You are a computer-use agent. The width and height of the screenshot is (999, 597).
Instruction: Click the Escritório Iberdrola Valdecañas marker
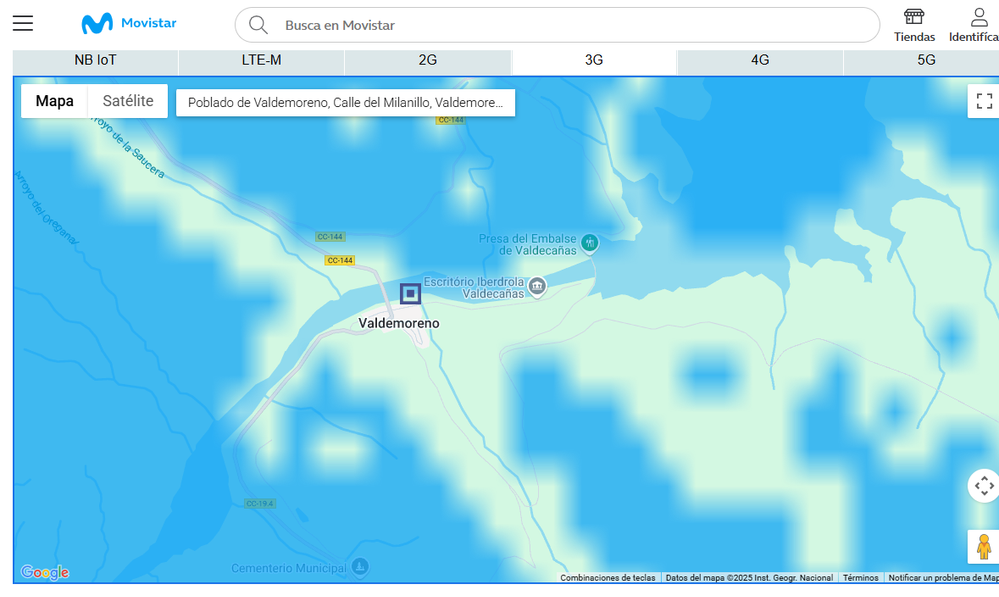pos(537,287)
